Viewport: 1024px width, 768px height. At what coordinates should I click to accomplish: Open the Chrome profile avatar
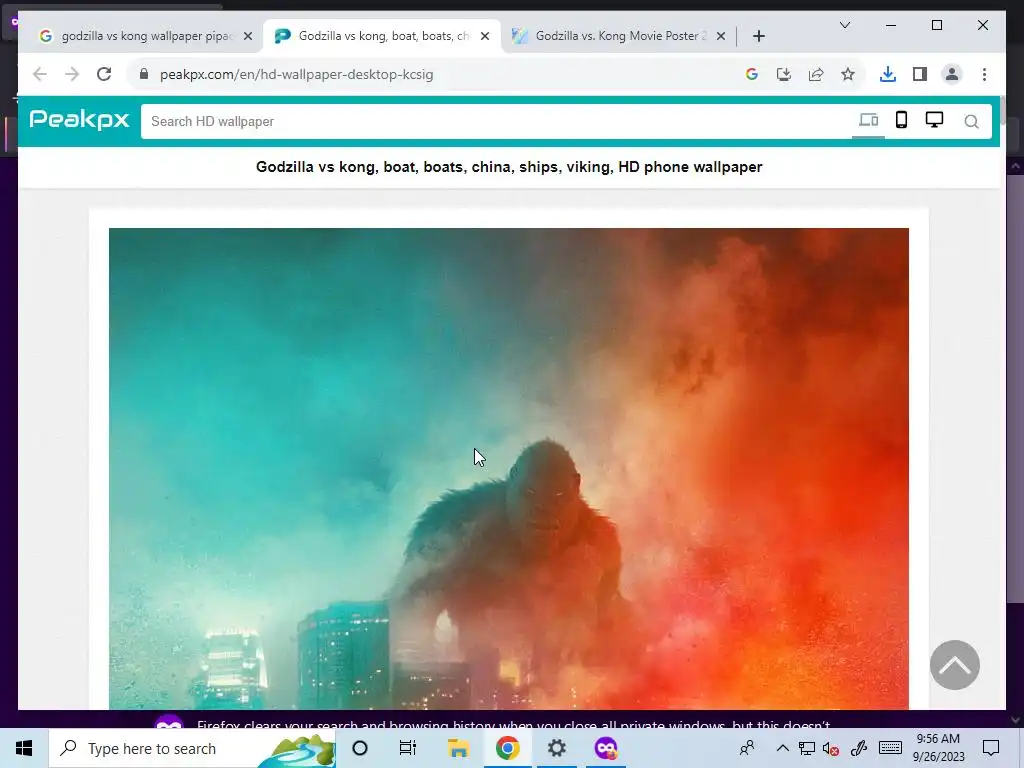(x=952, y=74)
